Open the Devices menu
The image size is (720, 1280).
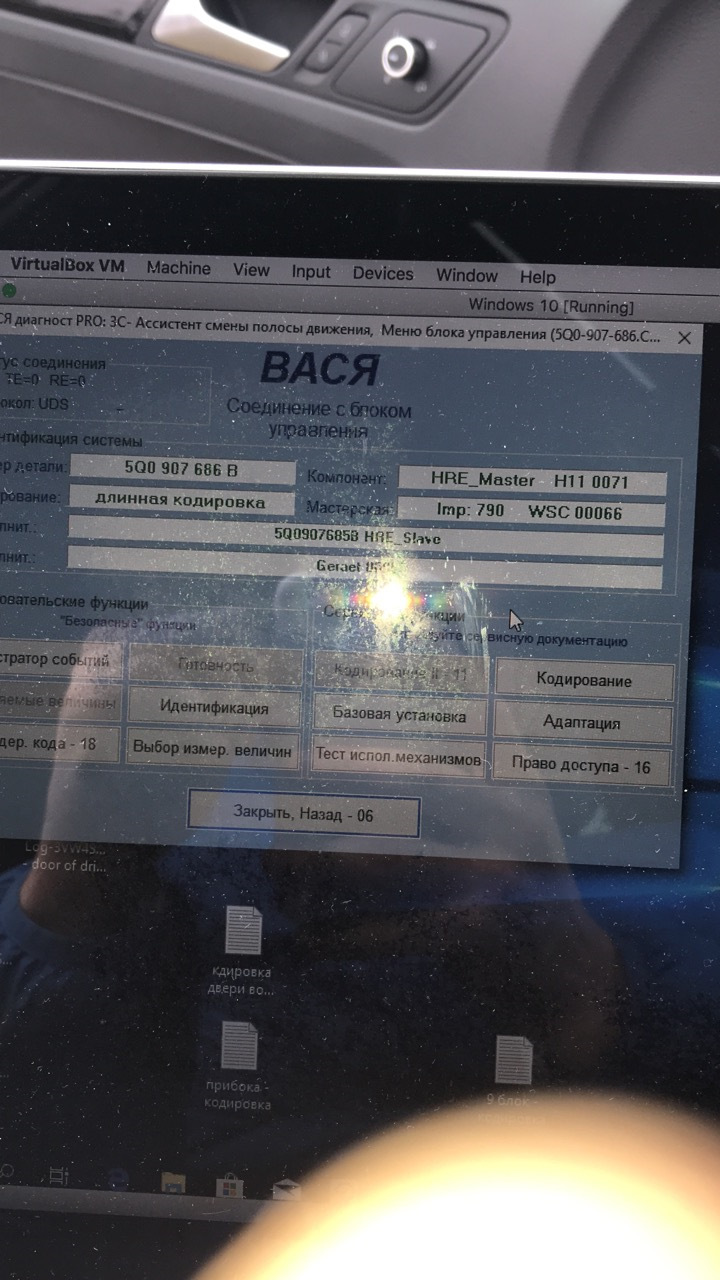[x=383, y=273]
